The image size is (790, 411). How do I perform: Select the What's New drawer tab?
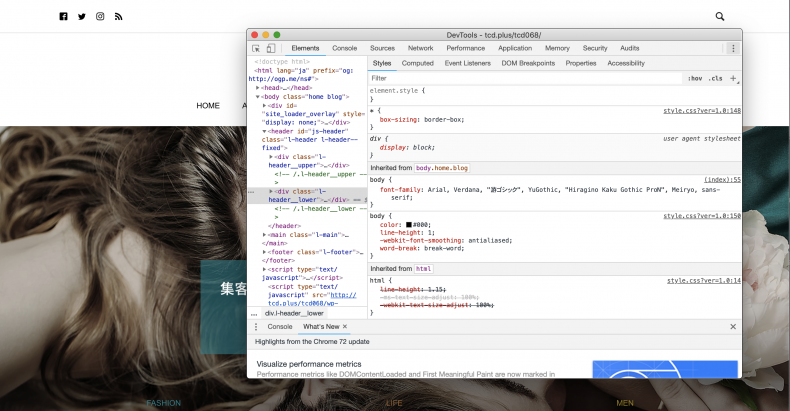(321, 327)
